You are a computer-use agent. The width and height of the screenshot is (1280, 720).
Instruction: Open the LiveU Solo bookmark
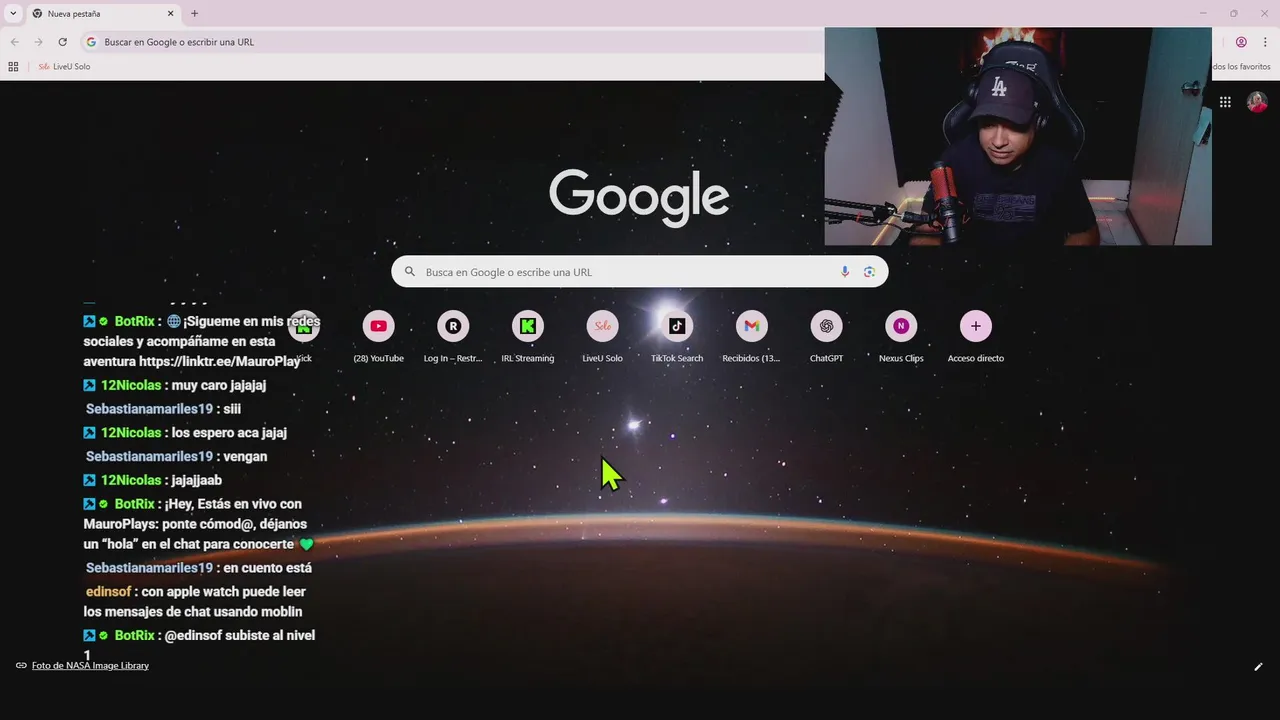(64, 67)
